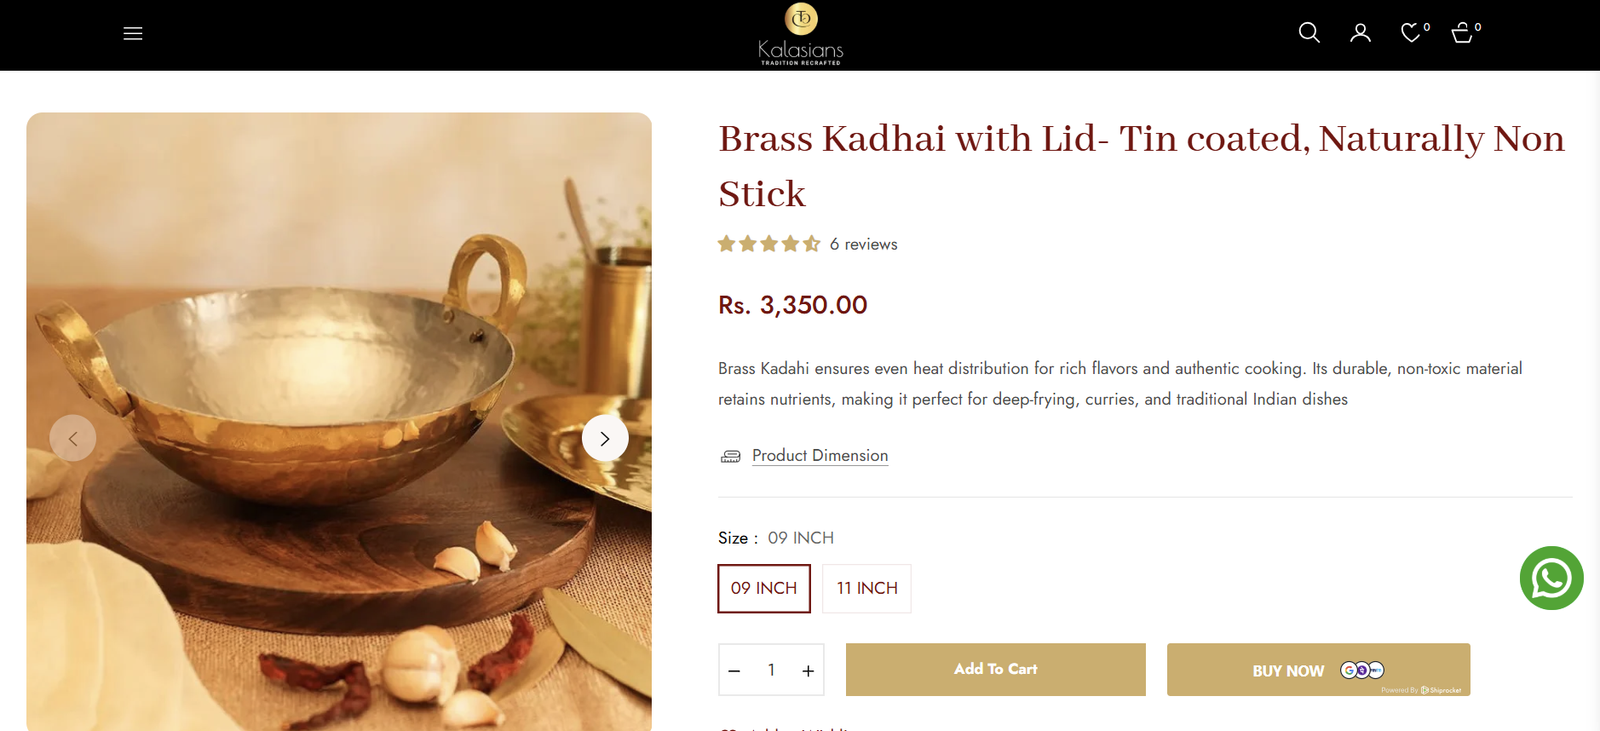Screen dimensions: 1600x731
Task: Open the 6 reviews link
Action: coord(863,244)
